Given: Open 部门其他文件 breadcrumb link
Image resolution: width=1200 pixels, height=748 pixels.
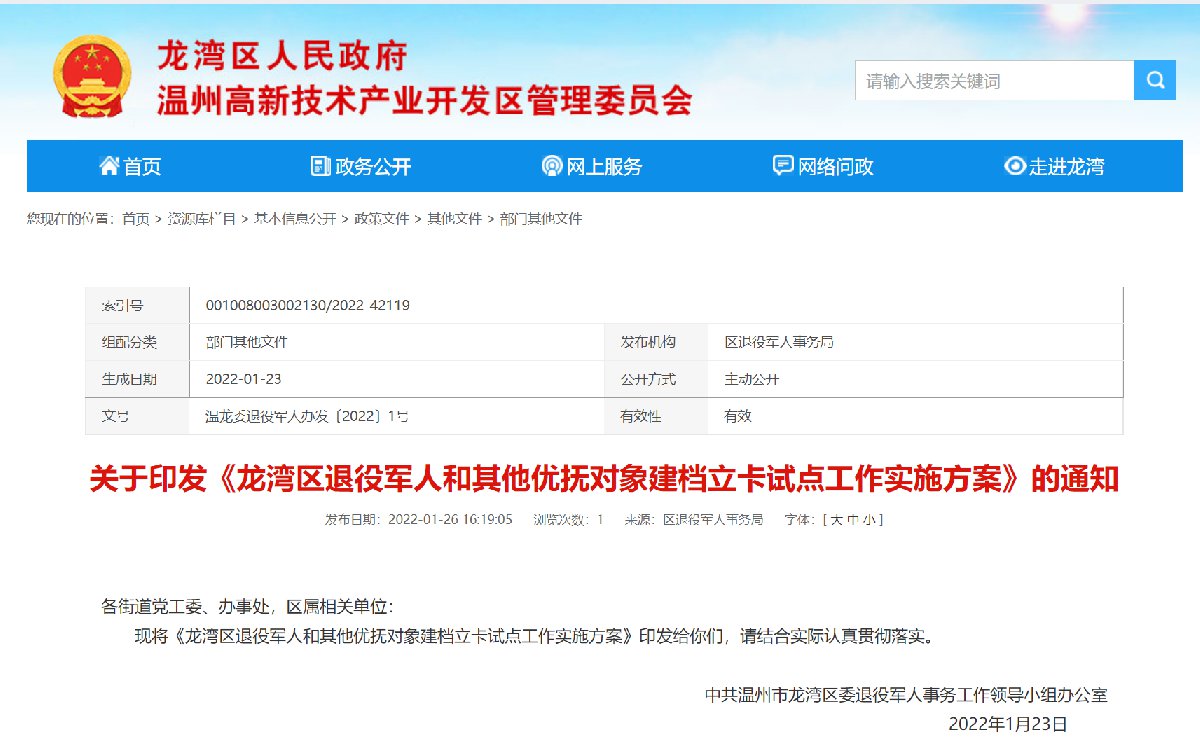Looking at the screenshot, I should [541, 218].
